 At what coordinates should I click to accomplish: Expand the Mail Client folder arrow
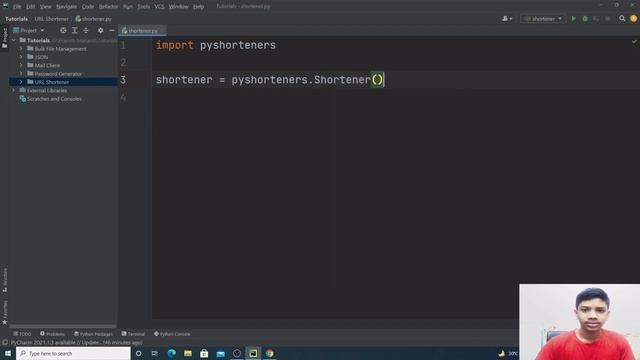point(21,65)
